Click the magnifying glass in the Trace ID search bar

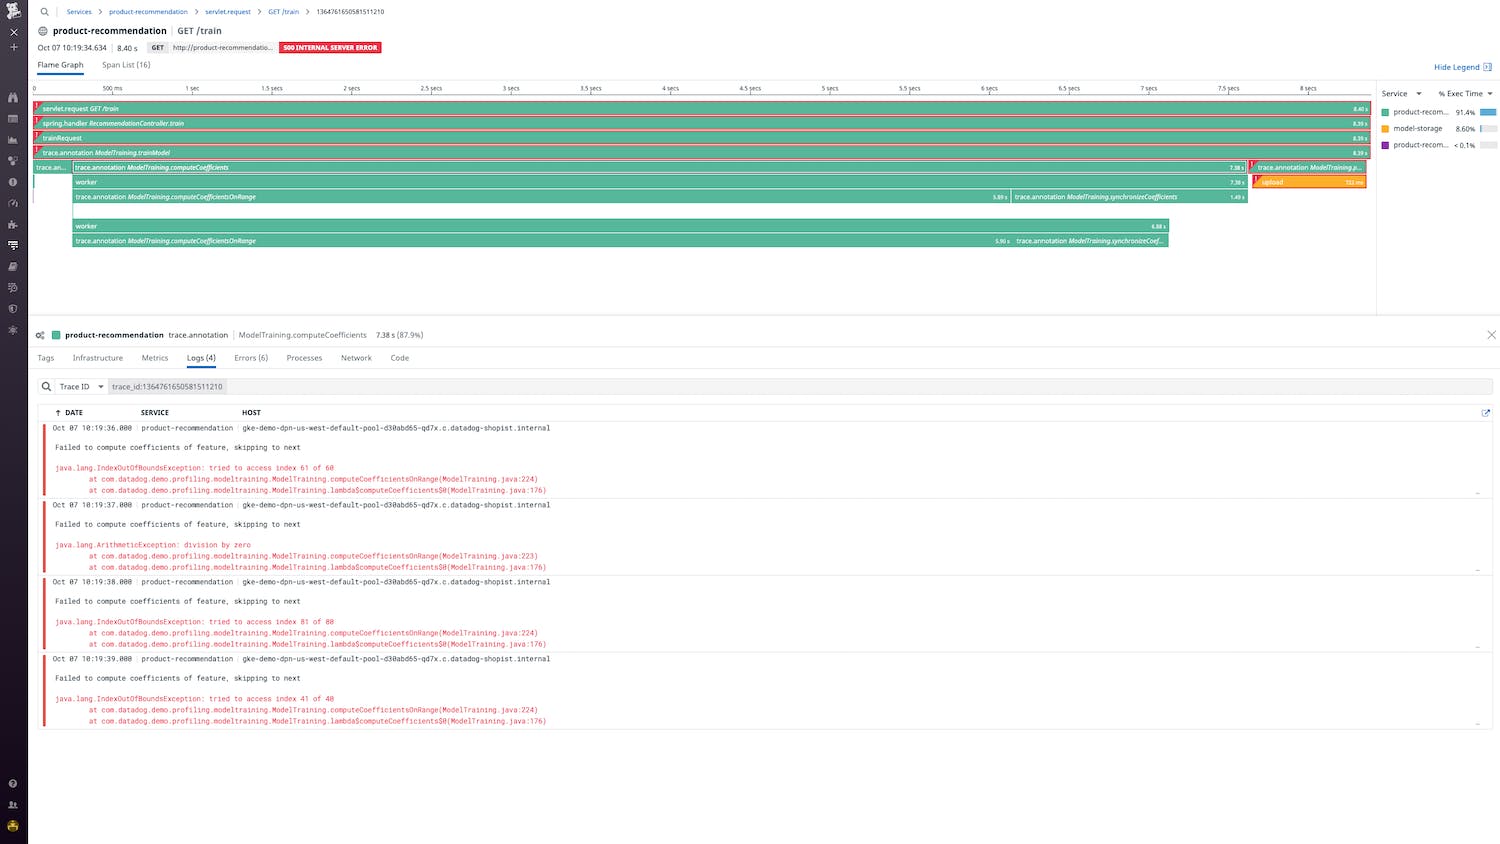point(45,386)
